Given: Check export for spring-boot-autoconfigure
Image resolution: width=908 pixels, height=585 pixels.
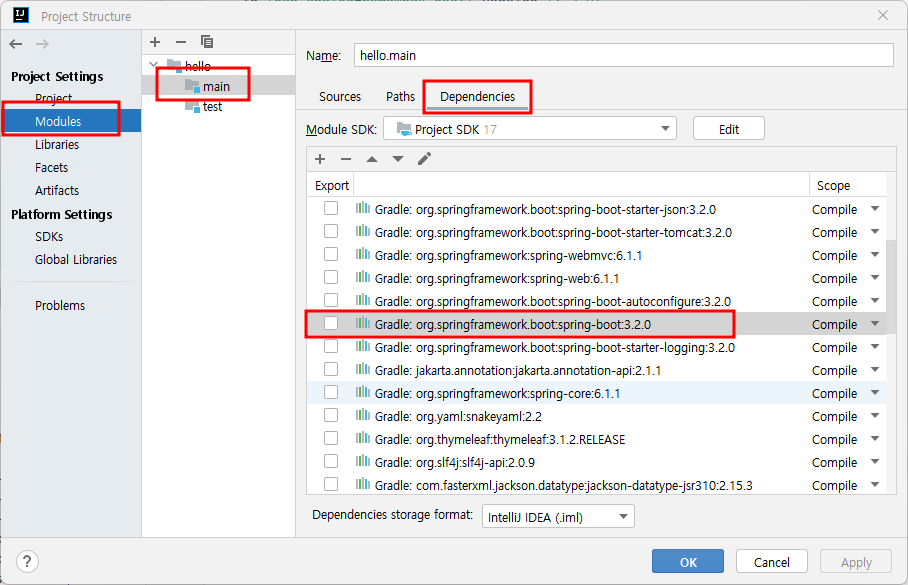Looking at the screenshot, I should coord(331,300).
